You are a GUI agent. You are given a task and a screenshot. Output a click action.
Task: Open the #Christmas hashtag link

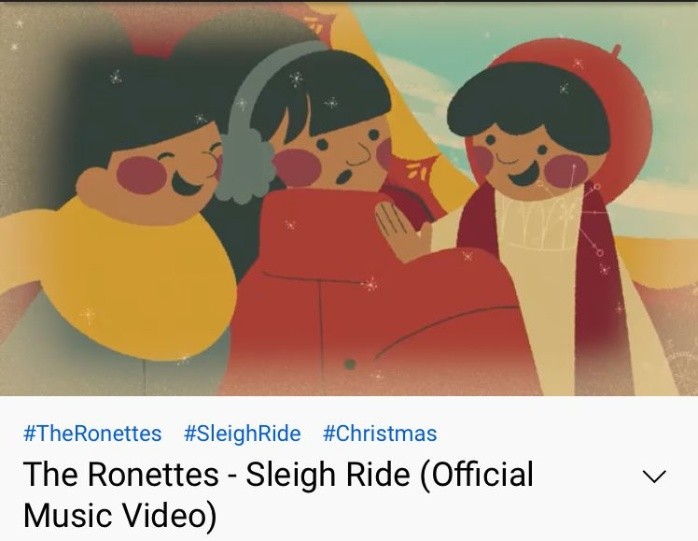click(380, 433)
